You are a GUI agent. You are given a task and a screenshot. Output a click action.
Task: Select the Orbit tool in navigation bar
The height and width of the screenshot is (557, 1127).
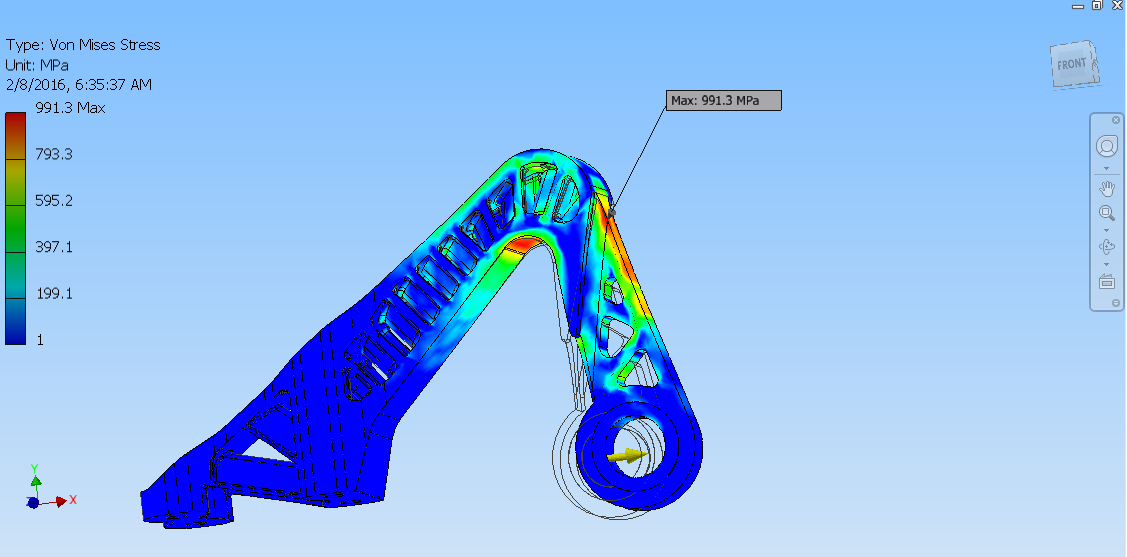(x=1107, y=247)
